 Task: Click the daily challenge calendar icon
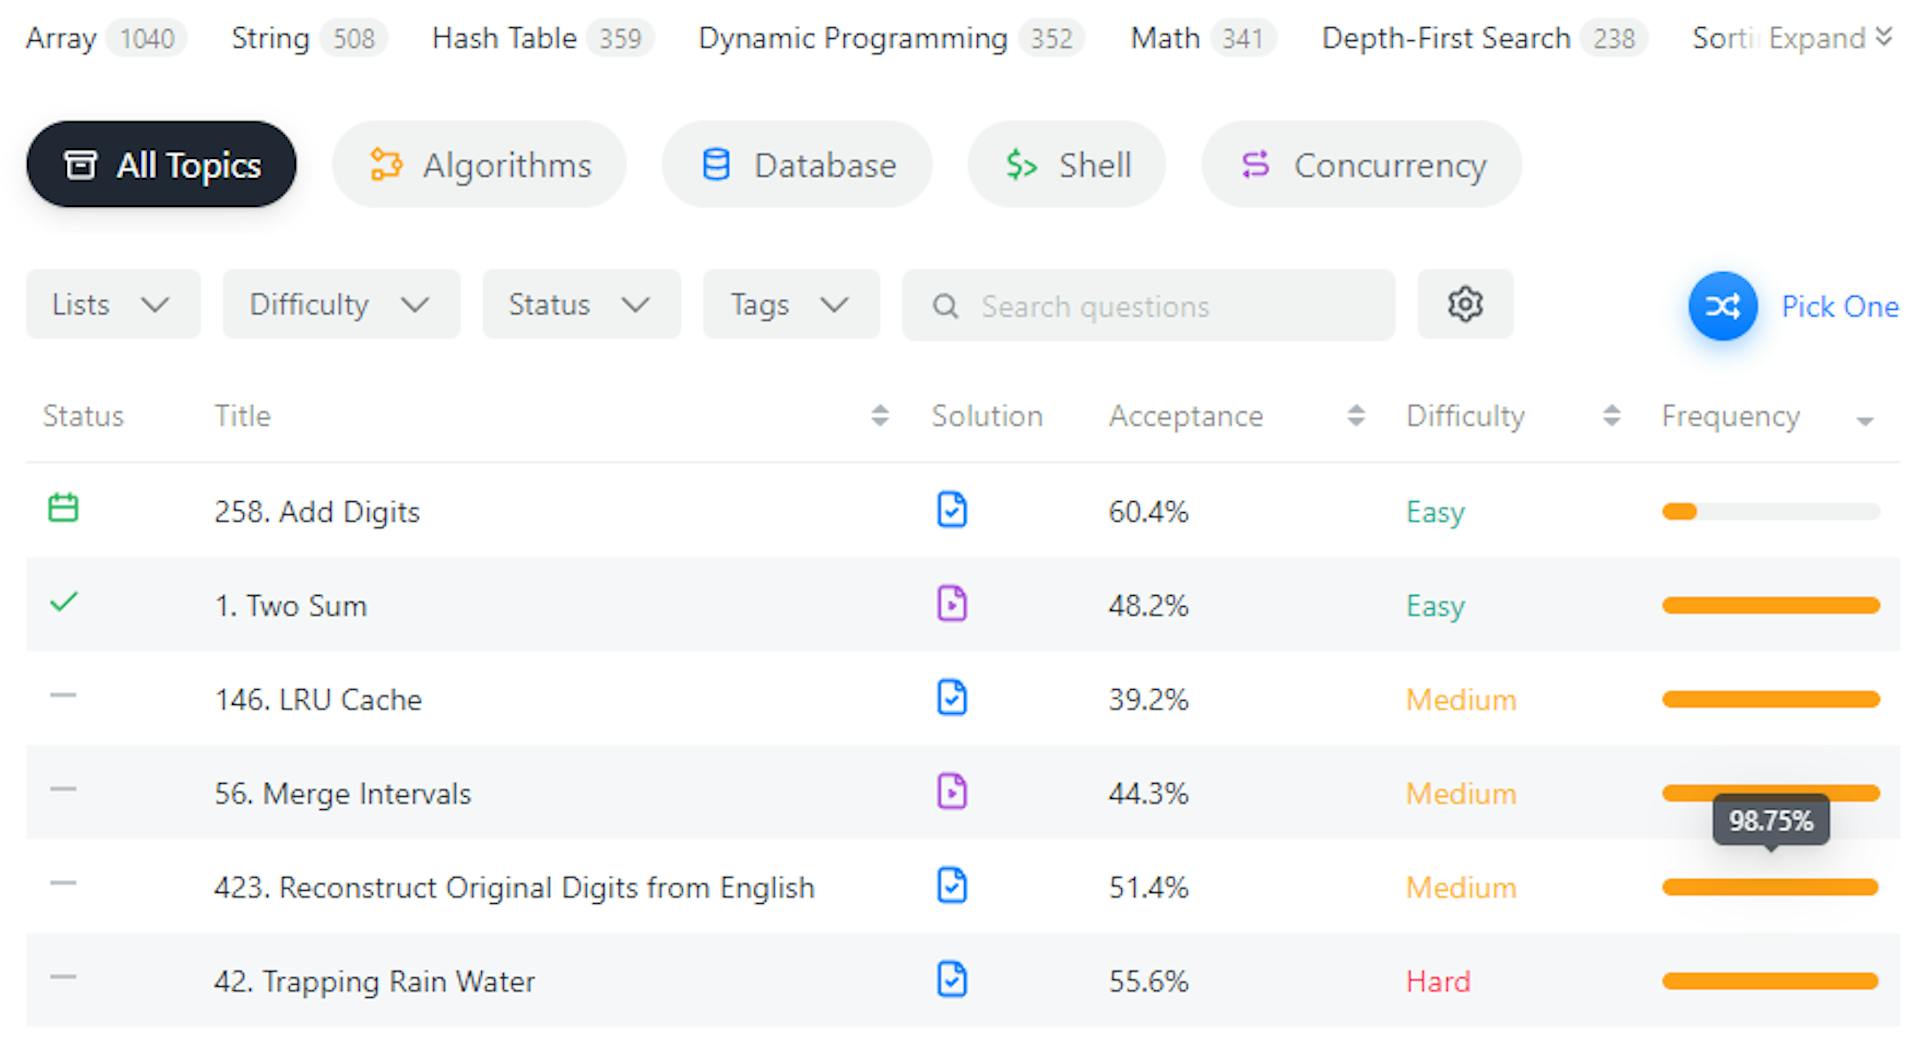tap(63, 508)
